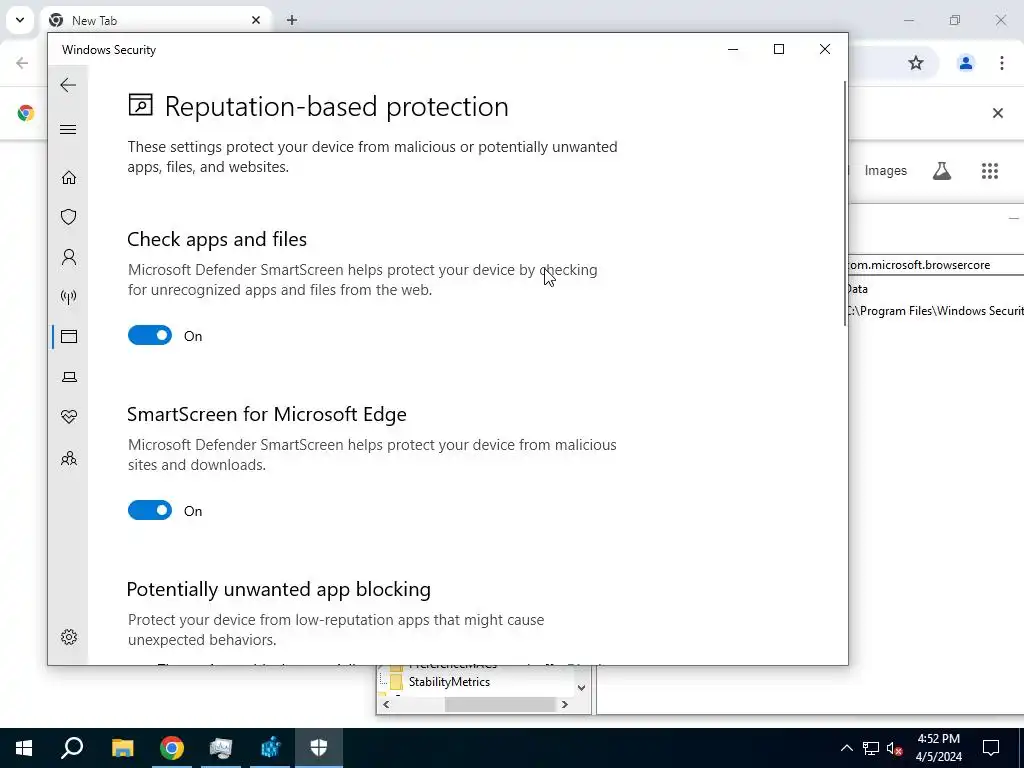Maximize the Windows Security window
1024x768 pixels.
click(778, 49)
